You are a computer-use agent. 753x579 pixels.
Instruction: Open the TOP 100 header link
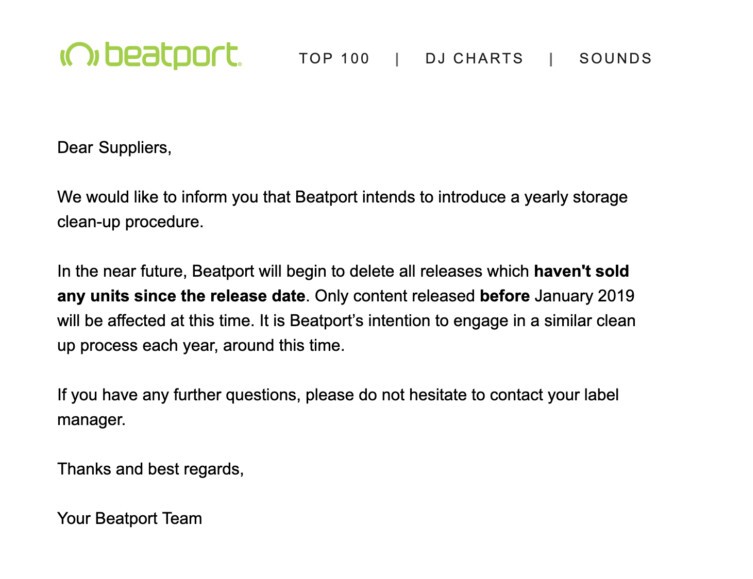(x=334, y=59)
